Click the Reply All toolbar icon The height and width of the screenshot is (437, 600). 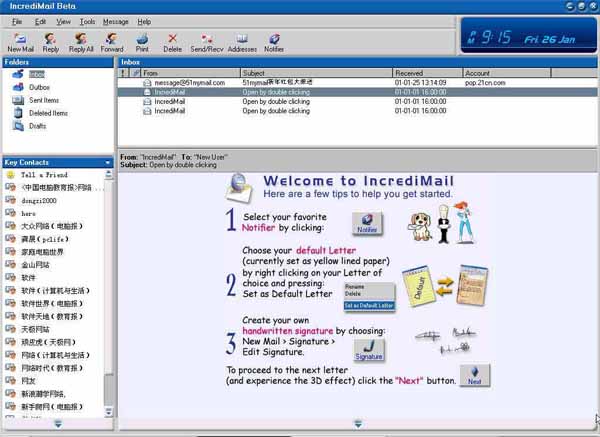81,42
